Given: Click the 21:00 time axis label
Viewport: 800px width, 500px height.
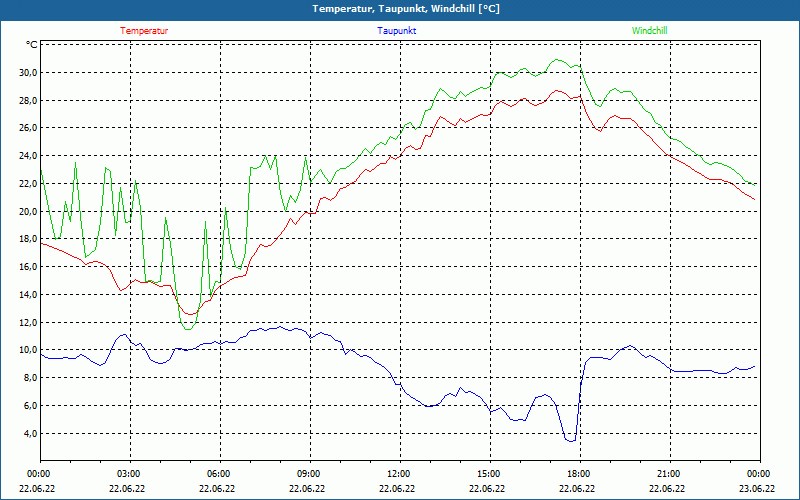Looking at the screenshot, I should 667,473.
